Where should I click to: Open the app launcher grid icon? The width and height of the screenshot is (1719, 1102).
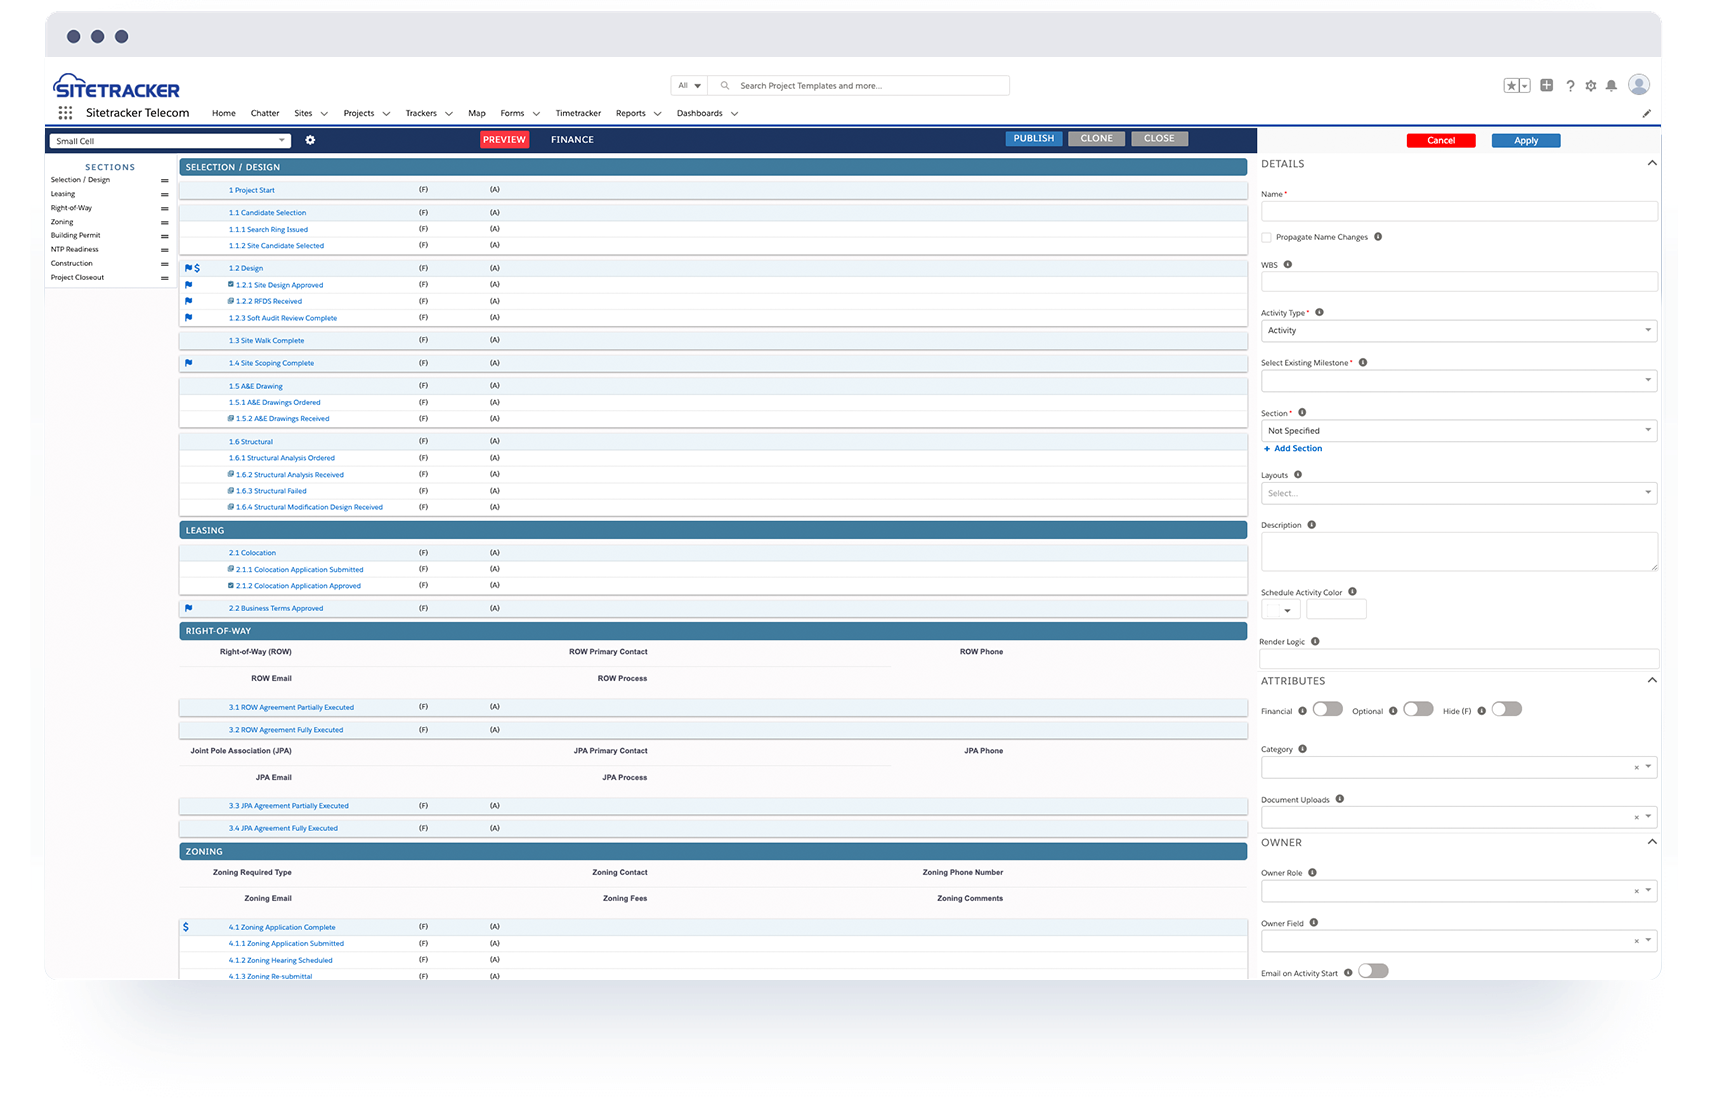[65, 113]
